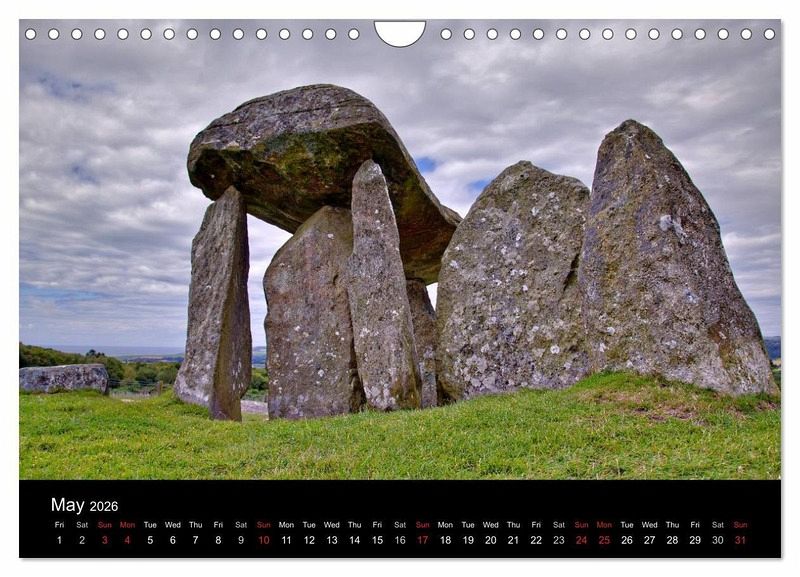Select Sunday day 10

pos(264,540)
